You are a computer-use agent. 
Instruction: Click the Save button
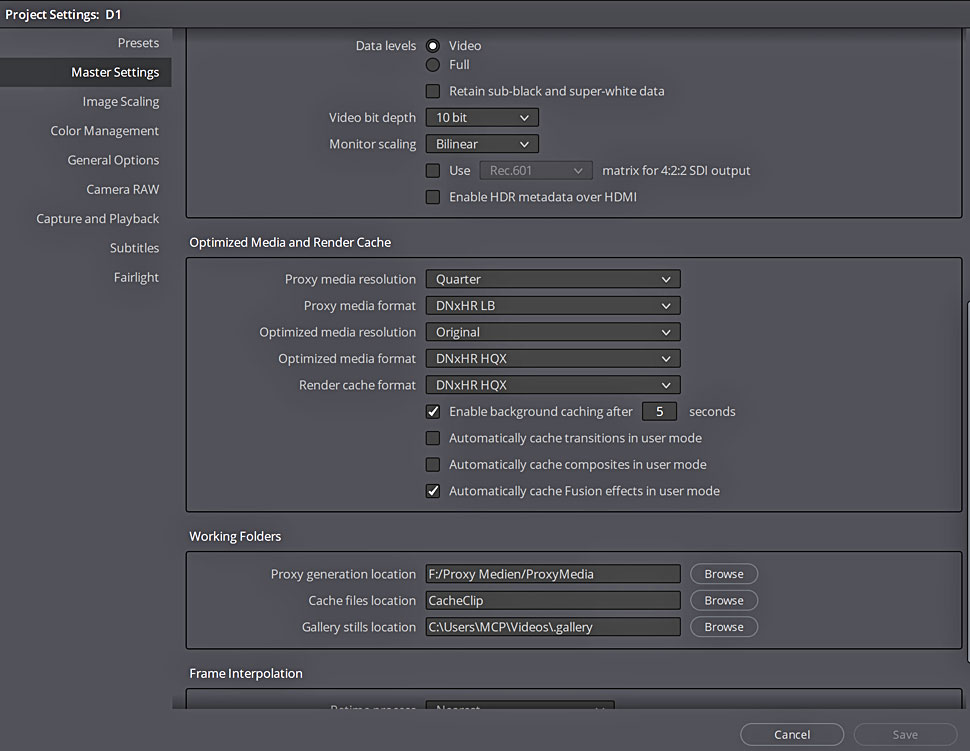[x=905, y=735]
